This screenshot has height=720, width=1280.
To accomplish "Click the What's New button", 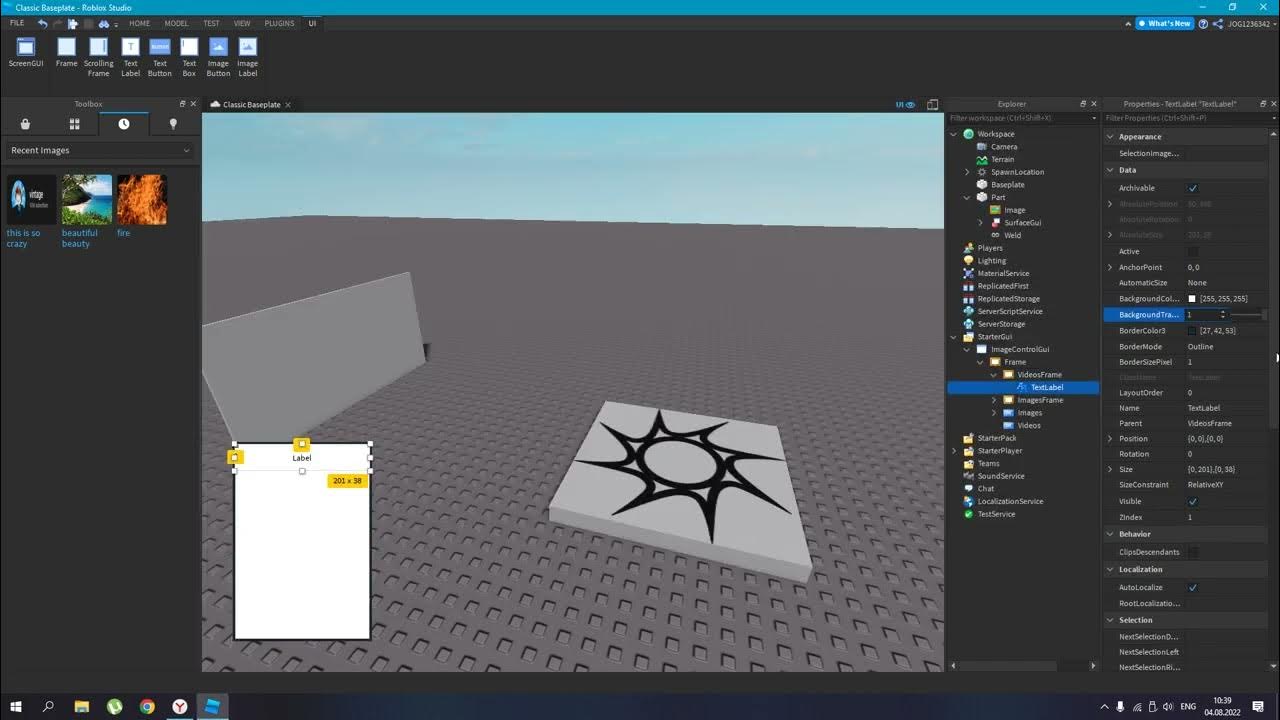I will [1164, 23].
